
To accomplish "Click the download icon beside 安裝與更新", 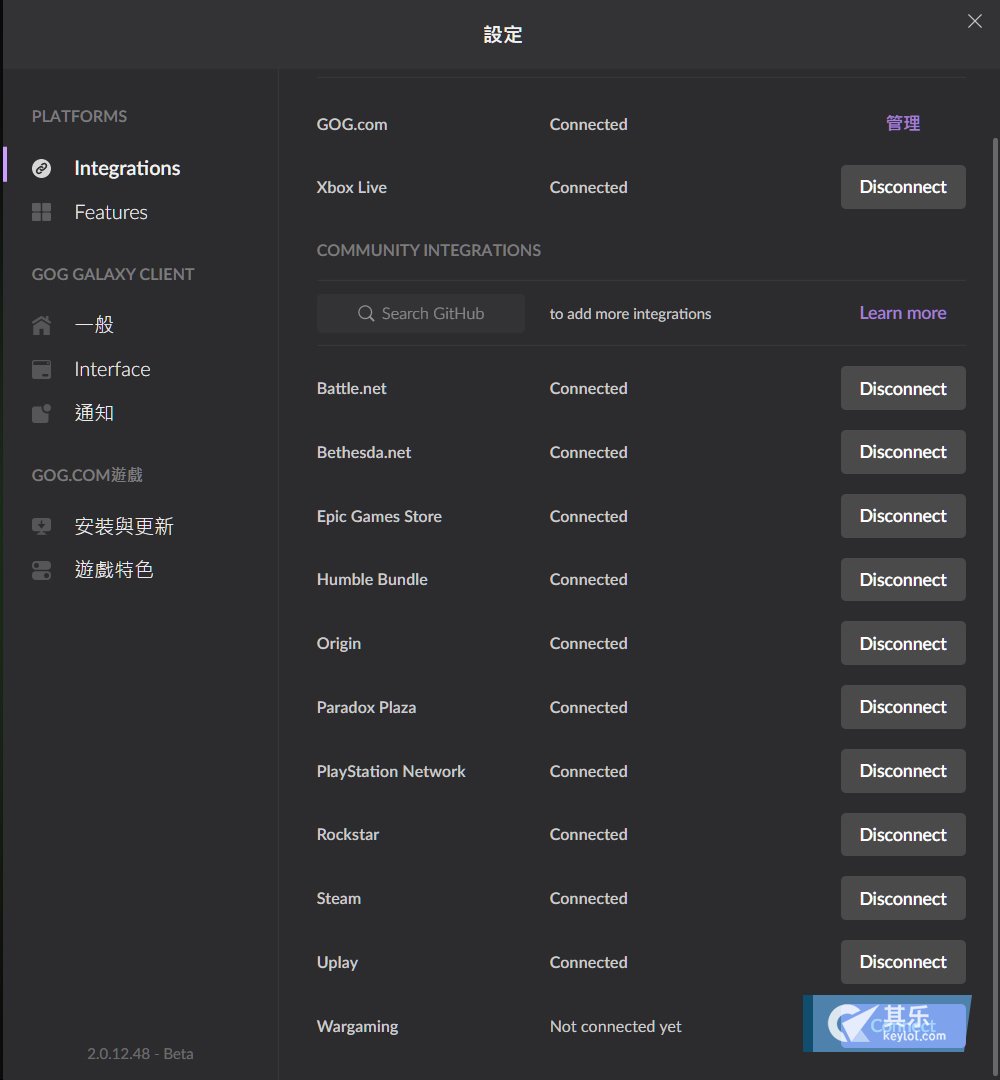I will (41, 526).
